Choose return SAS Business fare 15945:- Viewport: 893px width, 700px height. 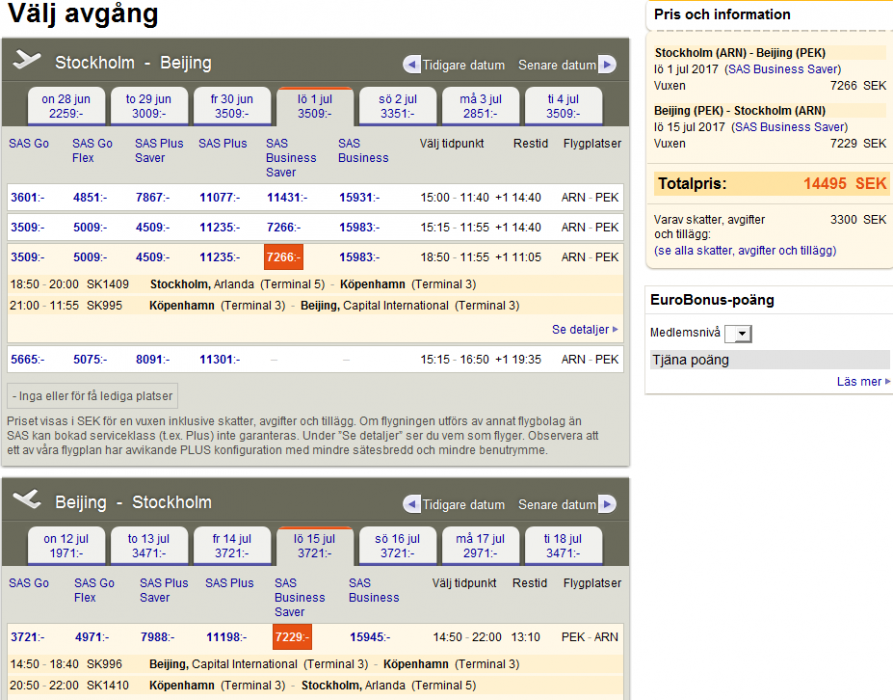point(370,637)
